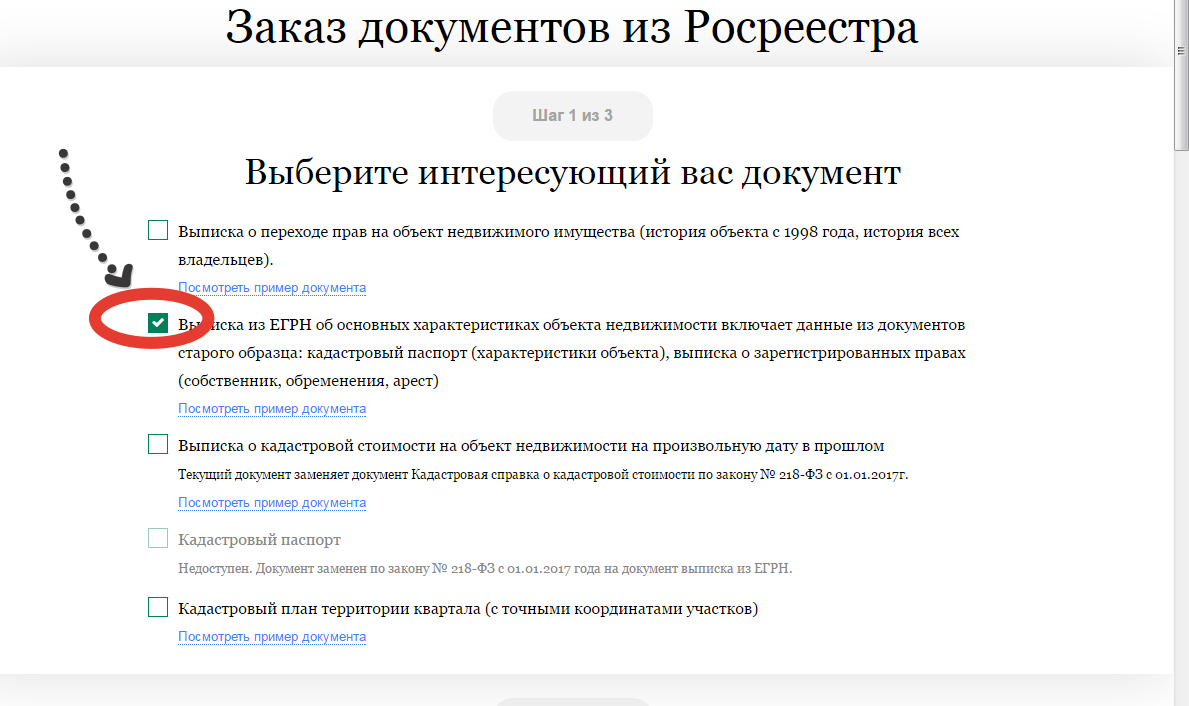Check the ownership transfer extract checkbox
The image size is (1189, 706).
[158, 230]
